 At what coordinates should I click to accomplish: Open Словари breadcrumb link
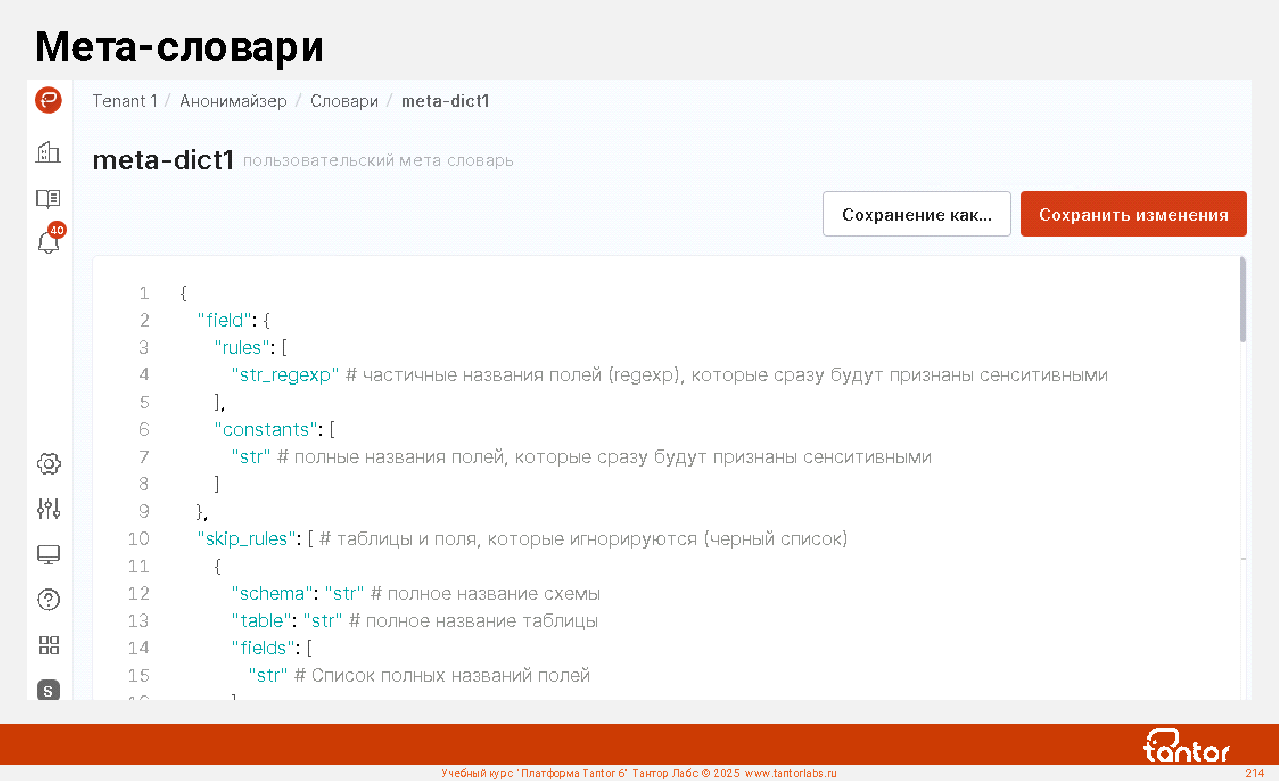pyautogui.click(x=344, y=101)
